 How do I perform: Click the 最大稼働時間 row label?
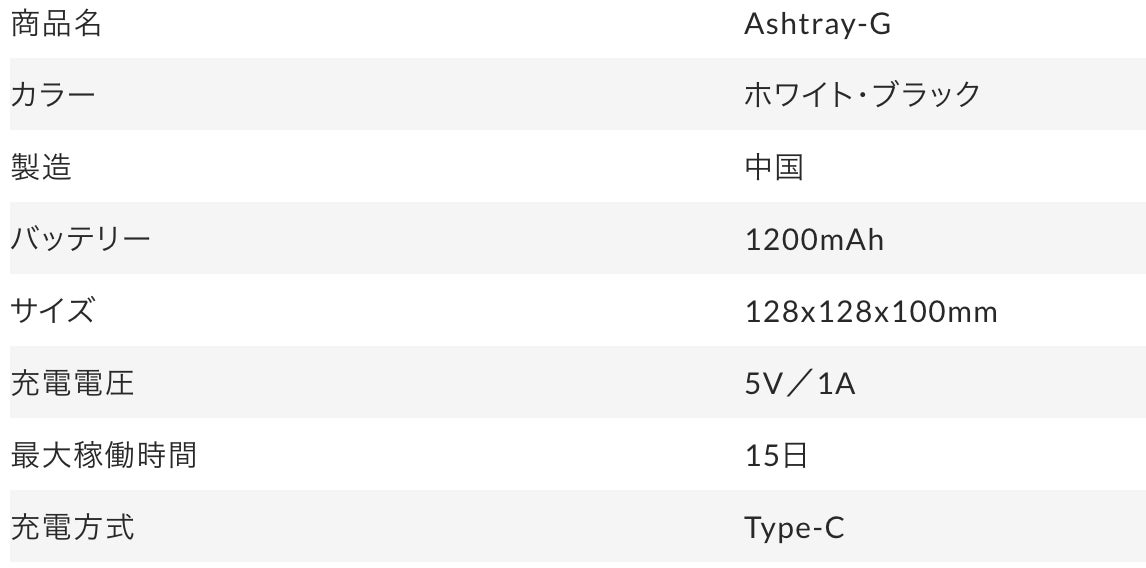[x=103, y=455]
